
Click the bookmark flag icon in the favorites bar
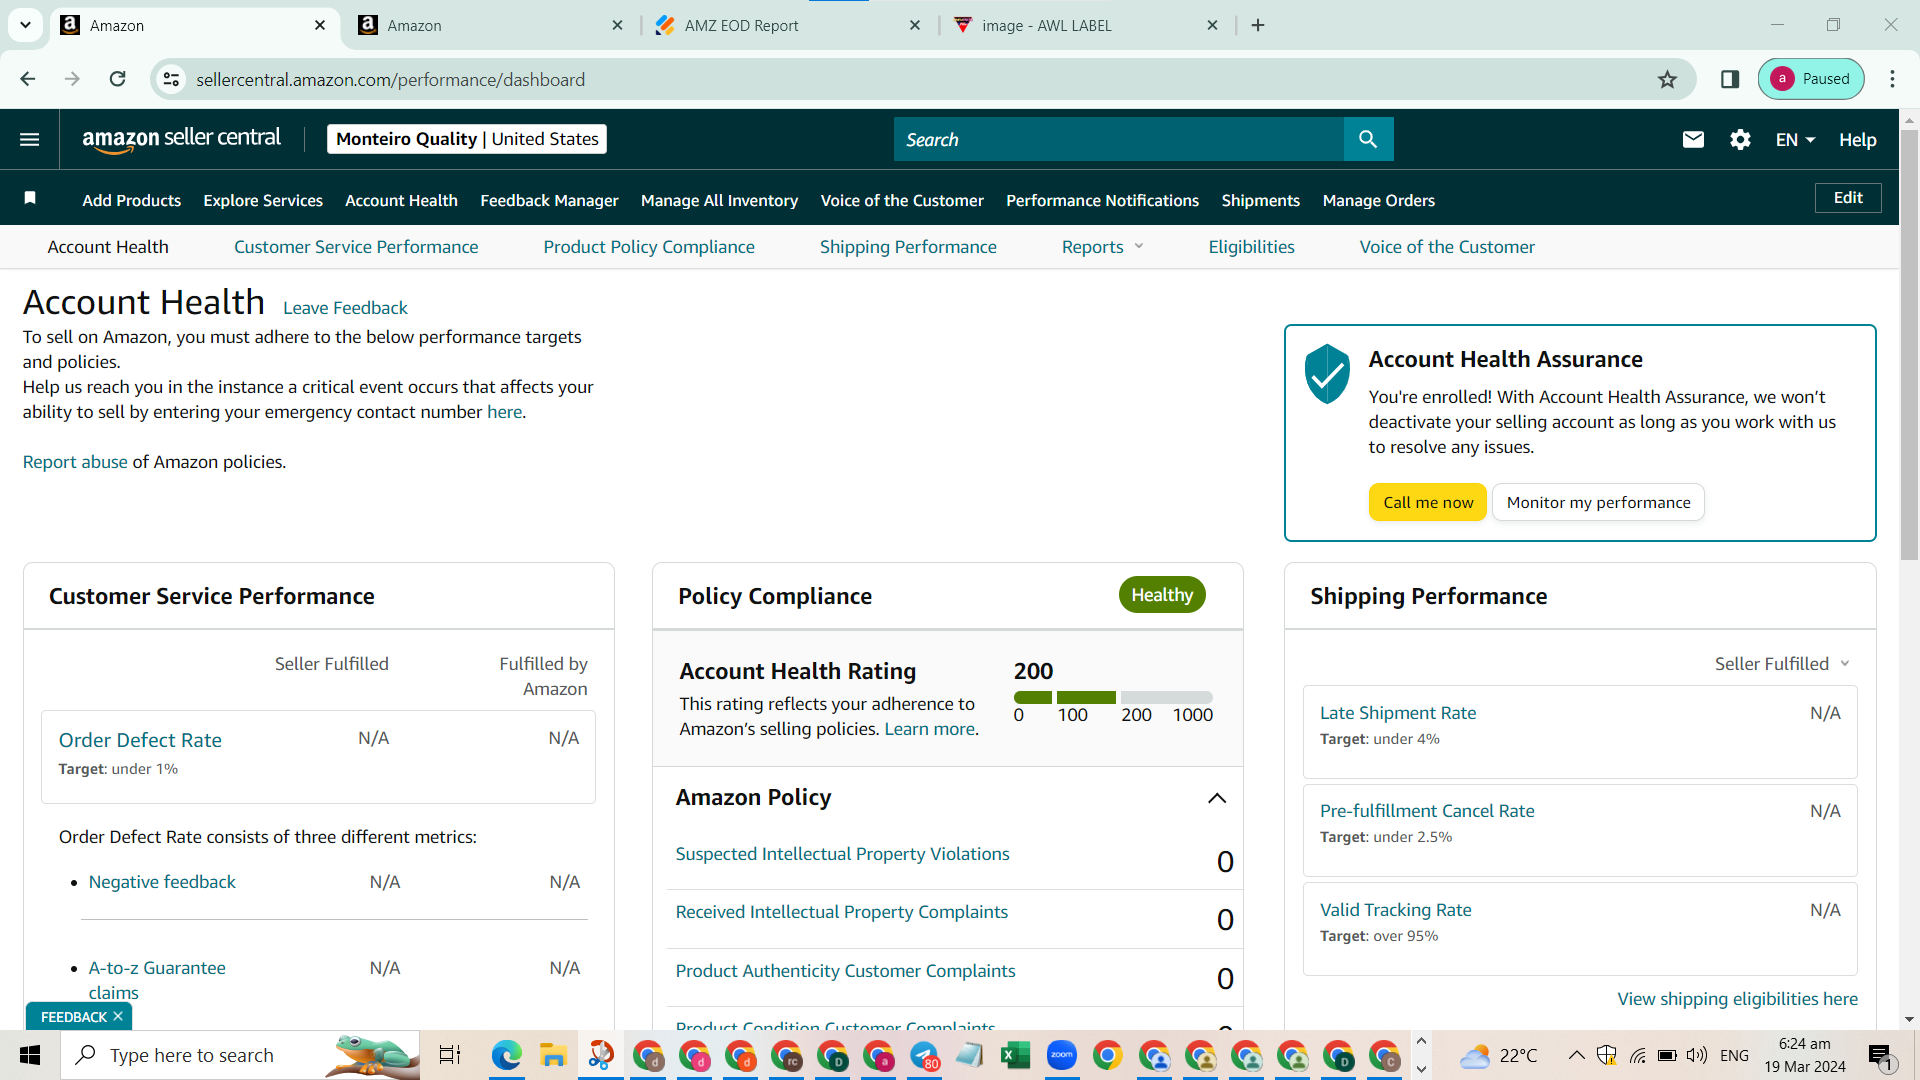[x=30, y=198]
